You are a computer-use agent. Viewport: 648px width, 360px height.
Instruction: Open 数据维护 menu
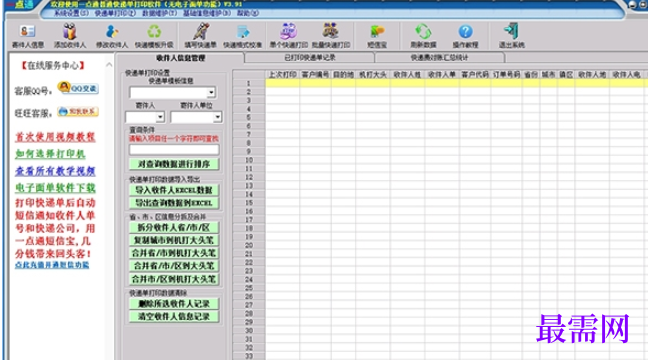pyautogui.click(x=160, y=13)
